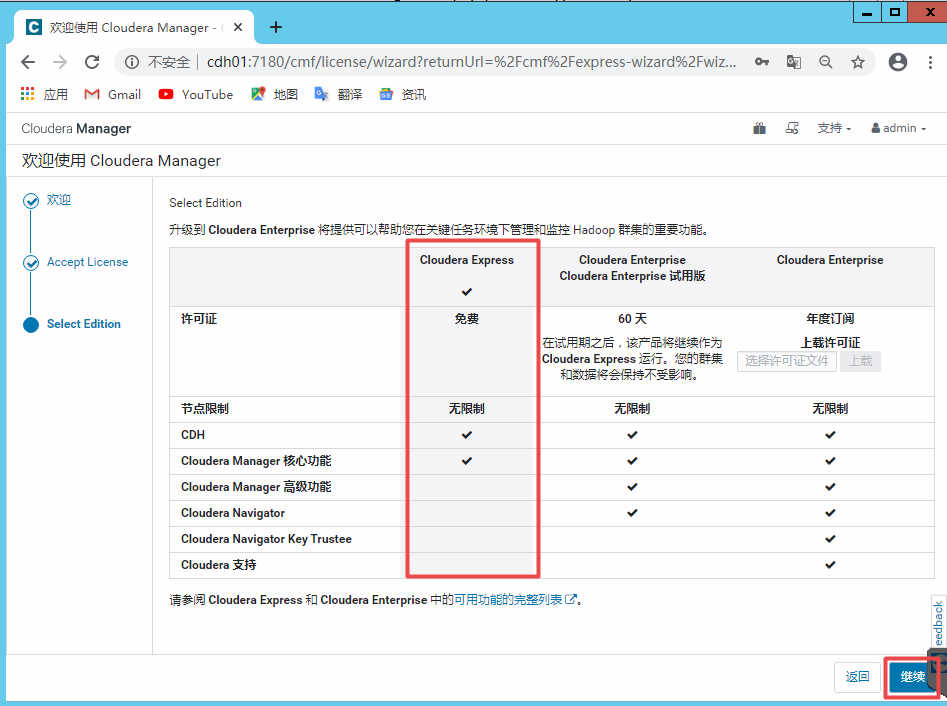
Task: Click the 许可证 row label
Action: tap(199, 319)
